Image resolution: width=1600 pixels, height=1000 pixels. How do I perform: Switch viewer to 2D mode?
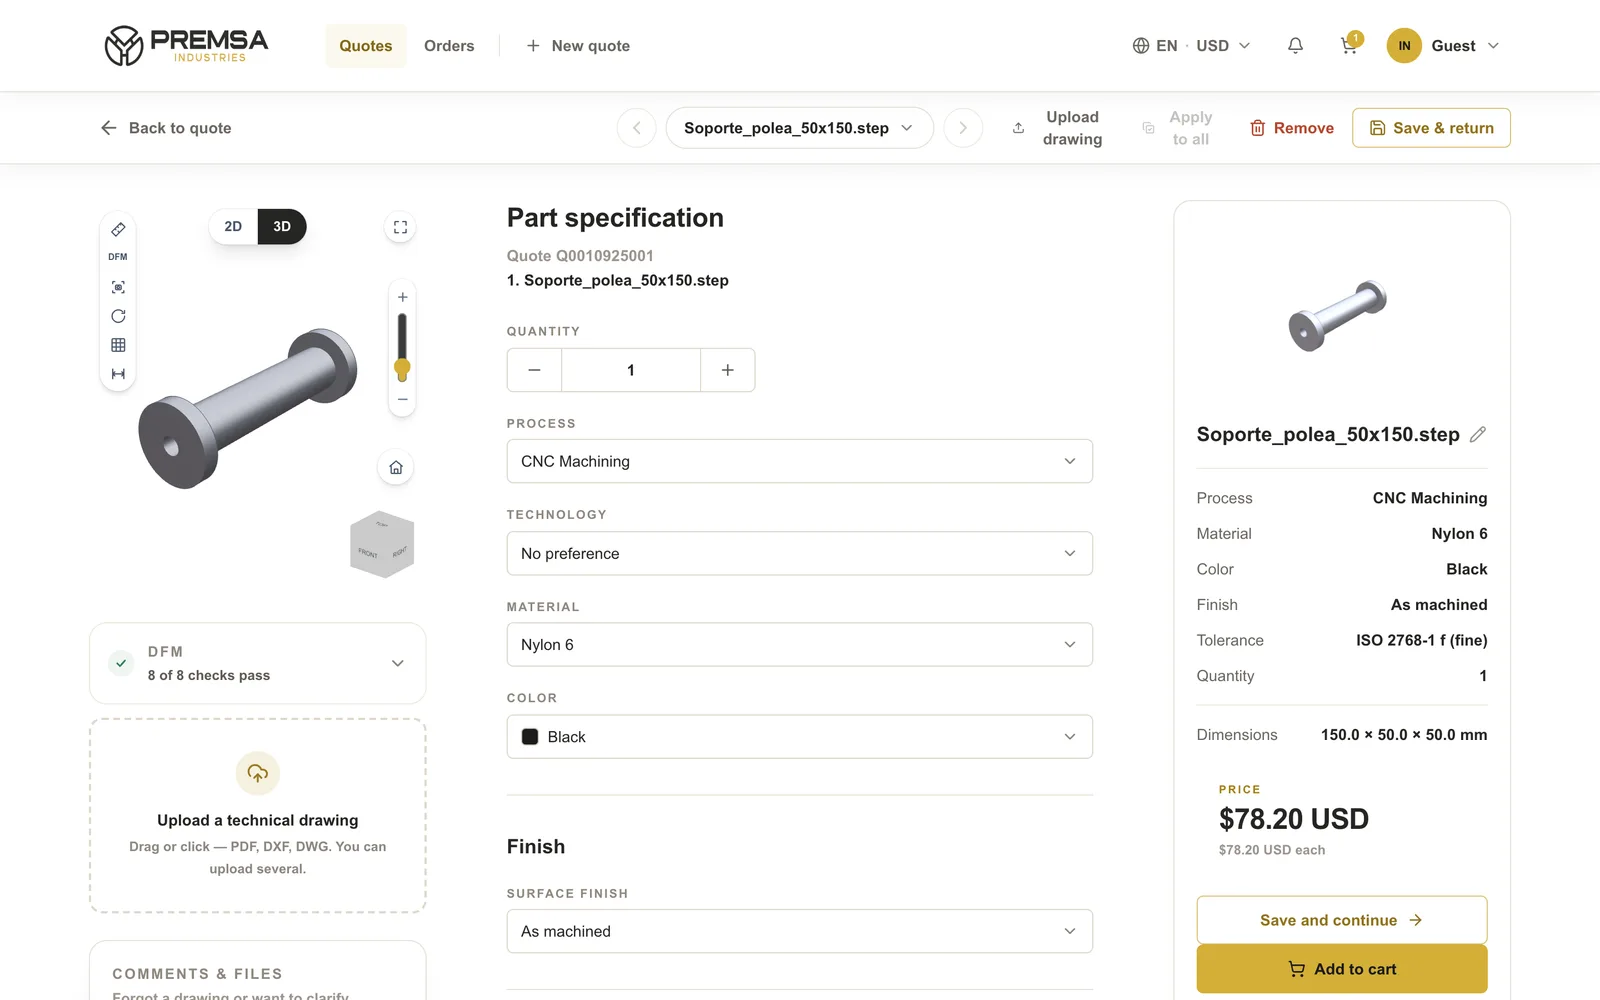click(x=233, y=227)
